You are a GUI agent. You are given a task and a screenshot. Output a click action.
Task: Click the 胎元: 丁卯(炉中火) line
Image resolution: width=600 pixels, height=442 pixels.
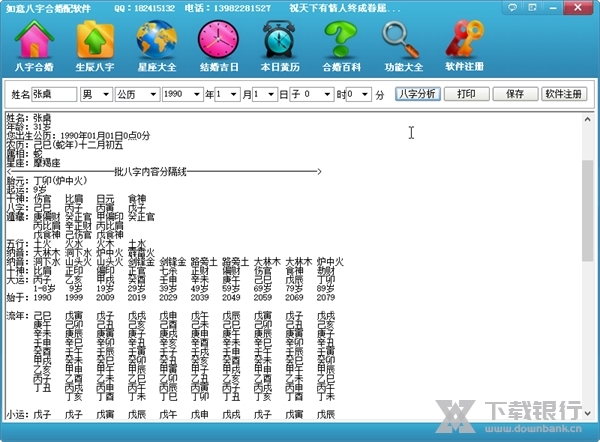(x=47, y=180)
